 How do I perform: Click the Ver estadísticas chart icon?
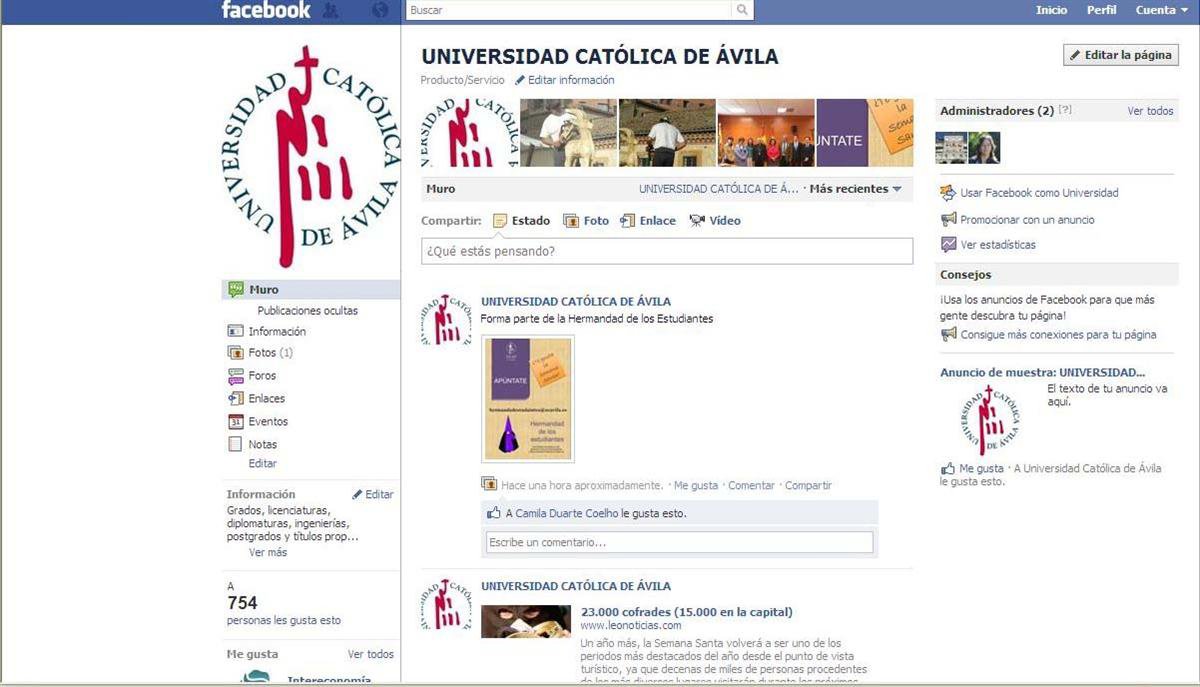coord(949,245)
